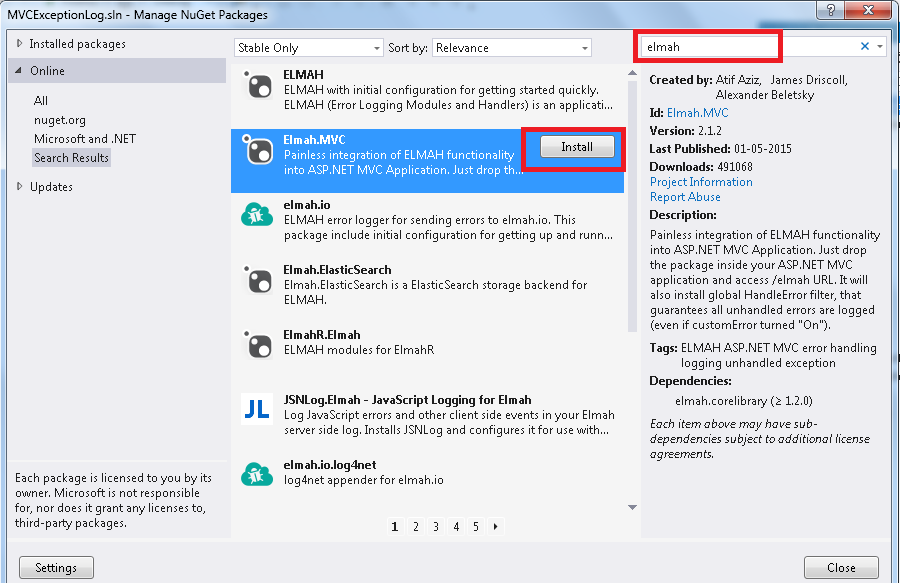The width and height of the screenshot is (902, 588).
Task: Go to results page 5
Action: pyautogui.click(x=476, y=526)
